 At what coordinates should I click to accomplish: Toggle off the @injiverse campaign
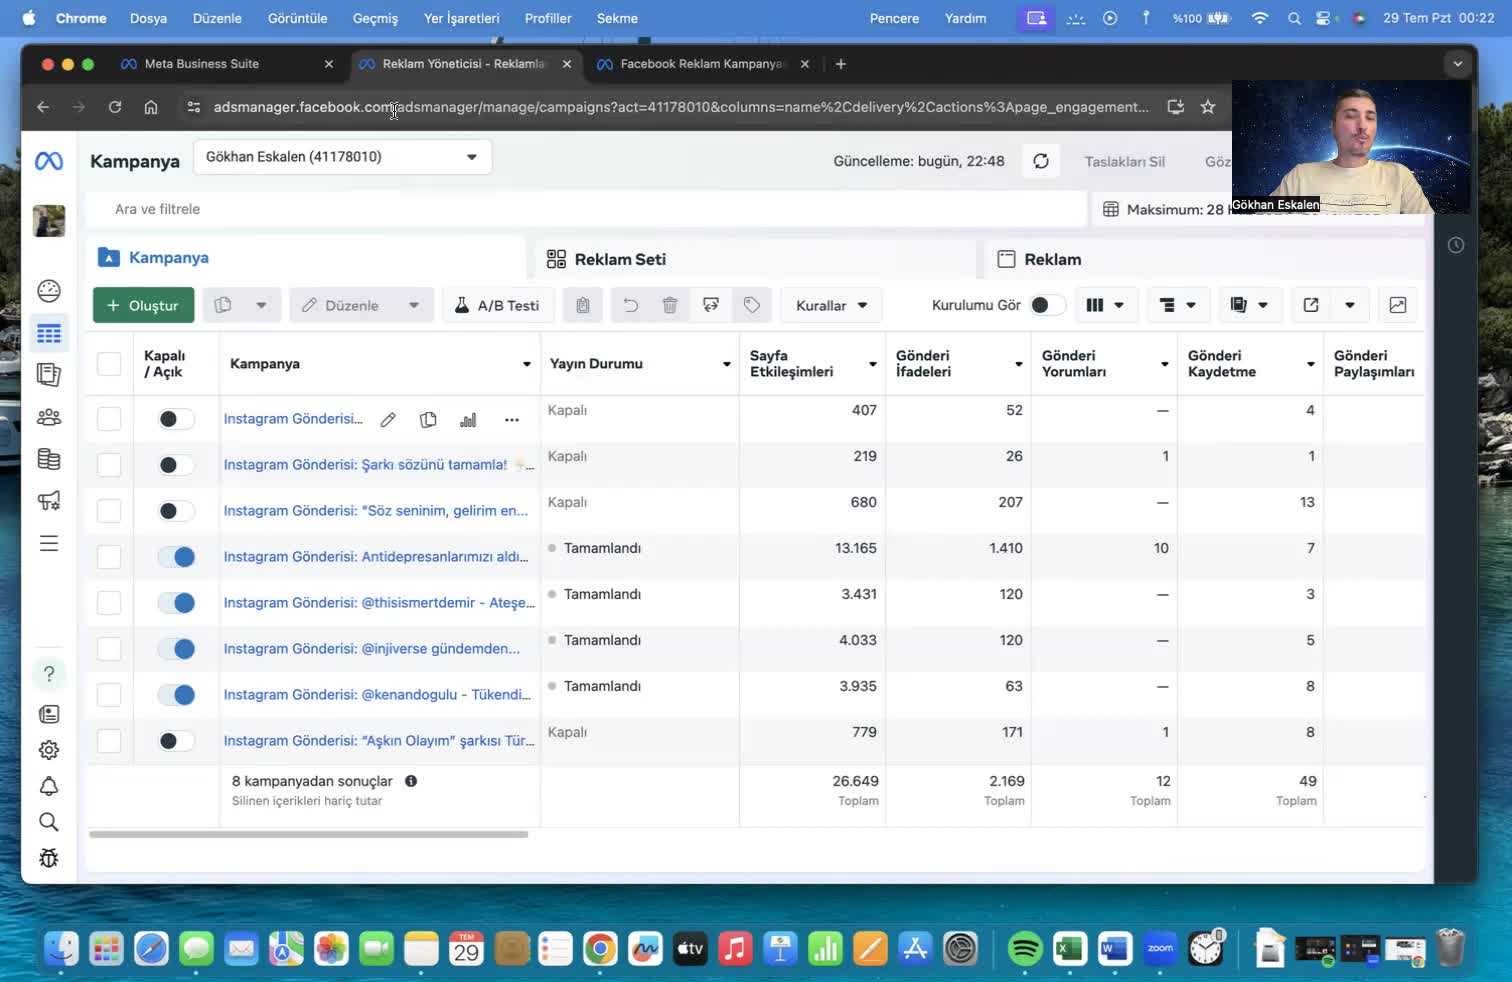[176, 649]
